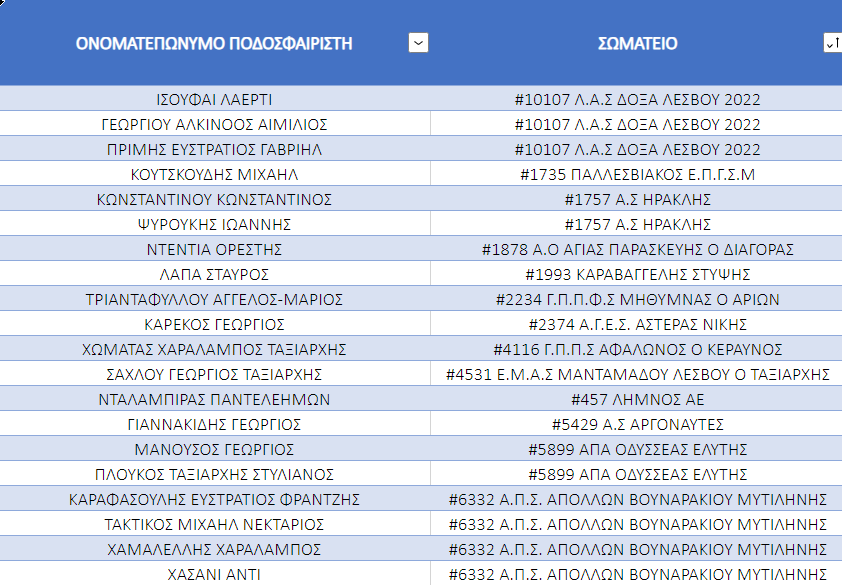The image size is (842, 585).
Task: Select cell ΚΩΝΣΤΑΝΤΙΝΟΥ ΚΩΝΣΤΑΝΤΙΝΟΣ
Action: [x=215, y=198]
